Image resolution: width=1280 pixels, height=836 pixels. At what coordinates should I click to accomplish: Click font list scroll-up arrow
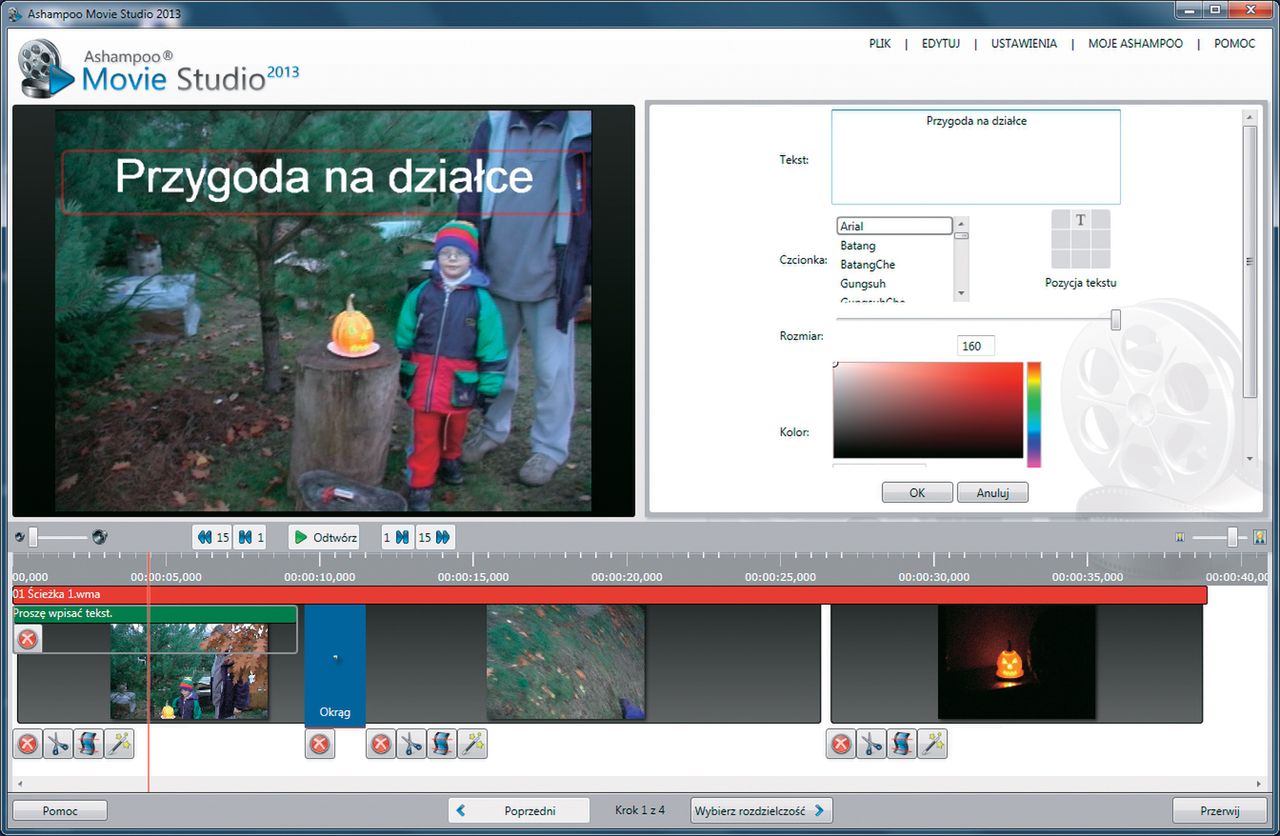(961, 224)
